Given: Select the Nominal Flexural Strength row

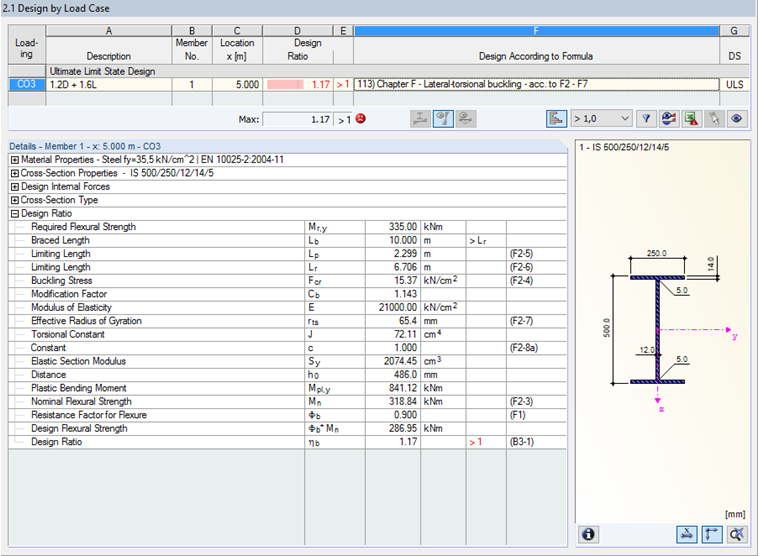Looking at the screenshot, I should pos(287,401).
